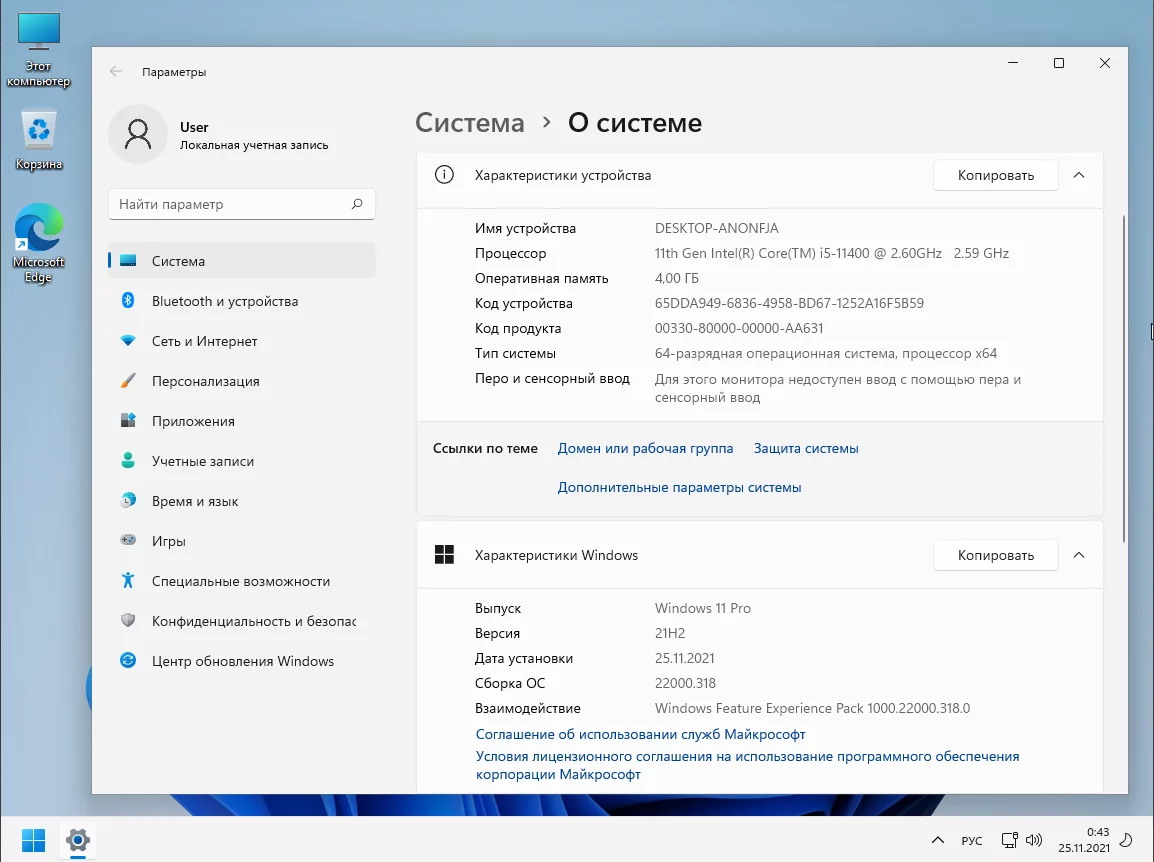1154x862 pixels.
Task: Open Система settings category
Action: (242, 261)
